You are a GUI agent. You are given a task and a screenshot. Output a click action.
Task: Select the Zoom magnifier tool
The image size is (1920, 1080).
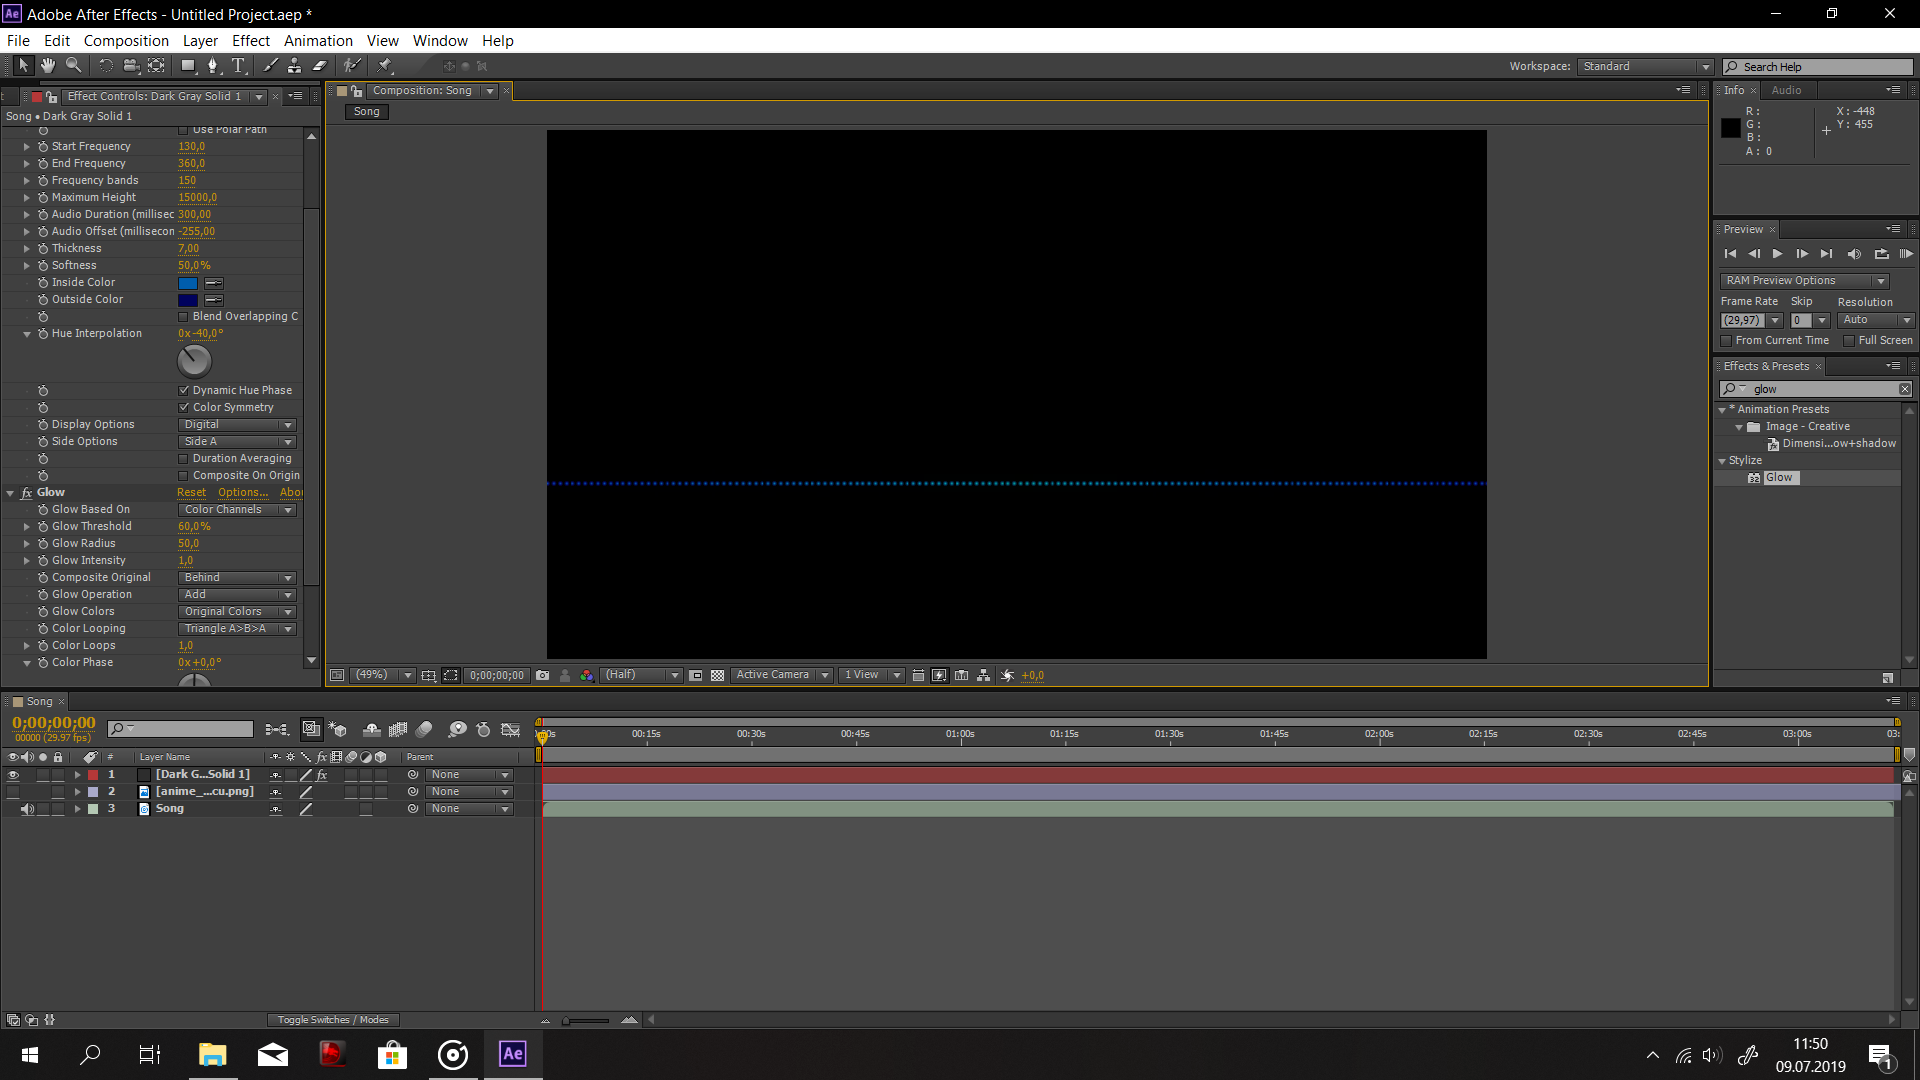[74, 66]
